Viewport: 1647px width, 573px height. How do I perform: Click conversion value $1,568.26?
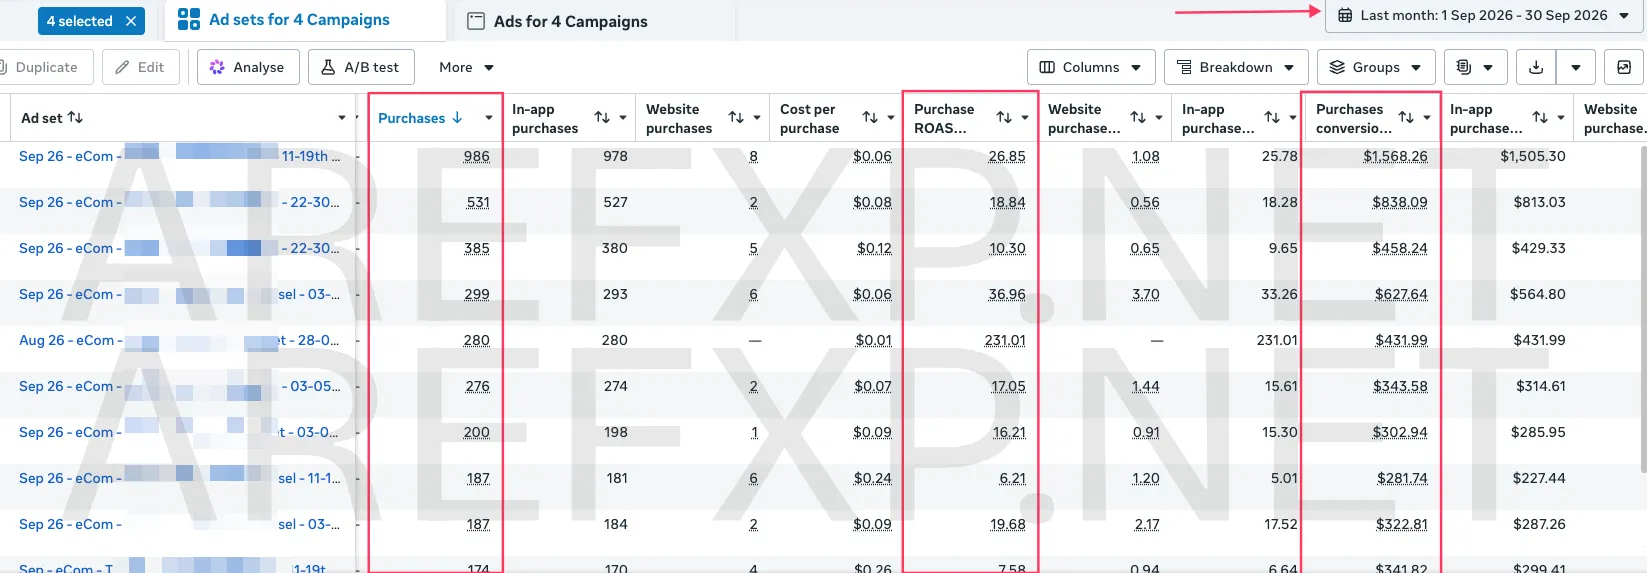click(1395, 156)
